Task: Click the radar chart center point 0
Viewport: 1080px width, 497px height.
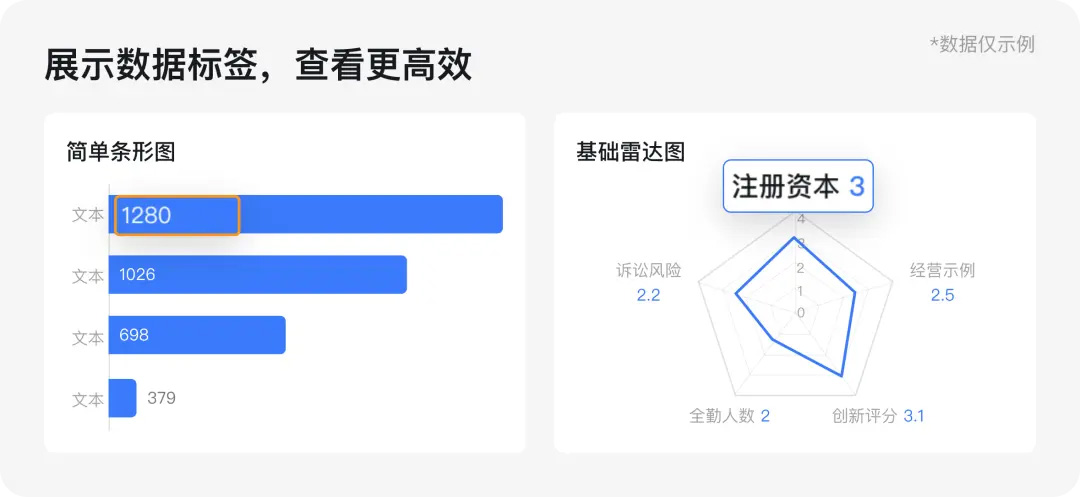Action: click(800, 313)
